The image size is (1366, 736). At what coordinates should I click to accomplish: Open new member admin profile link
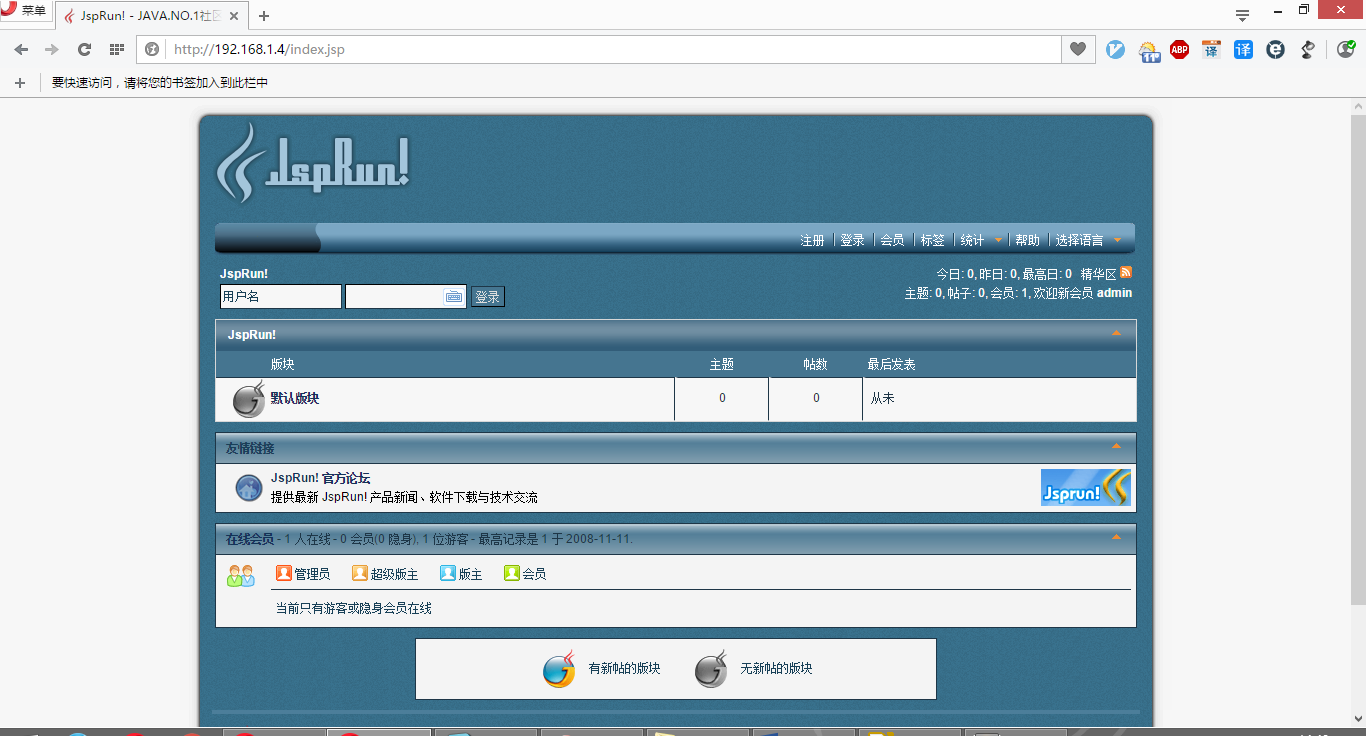(x=1114, y=293)
